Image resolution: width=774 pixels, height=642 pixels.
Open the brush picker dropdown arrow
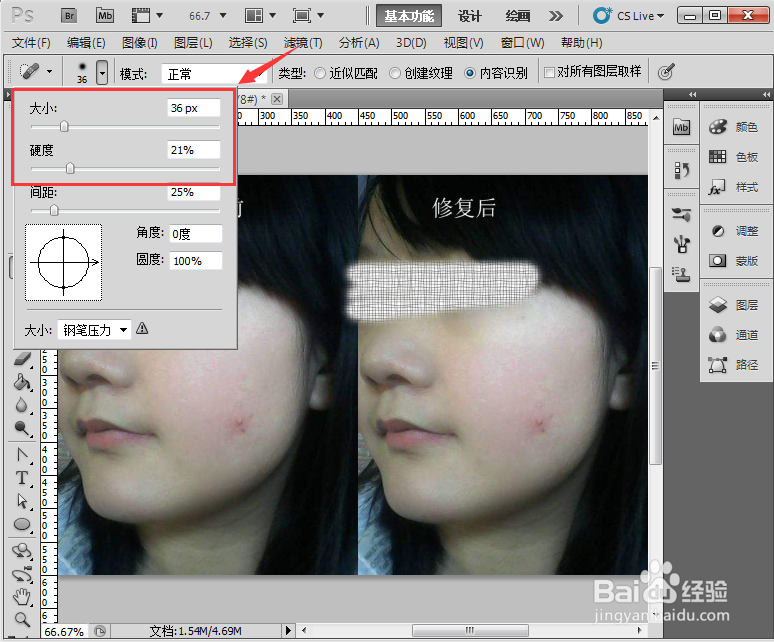(102, 73)
